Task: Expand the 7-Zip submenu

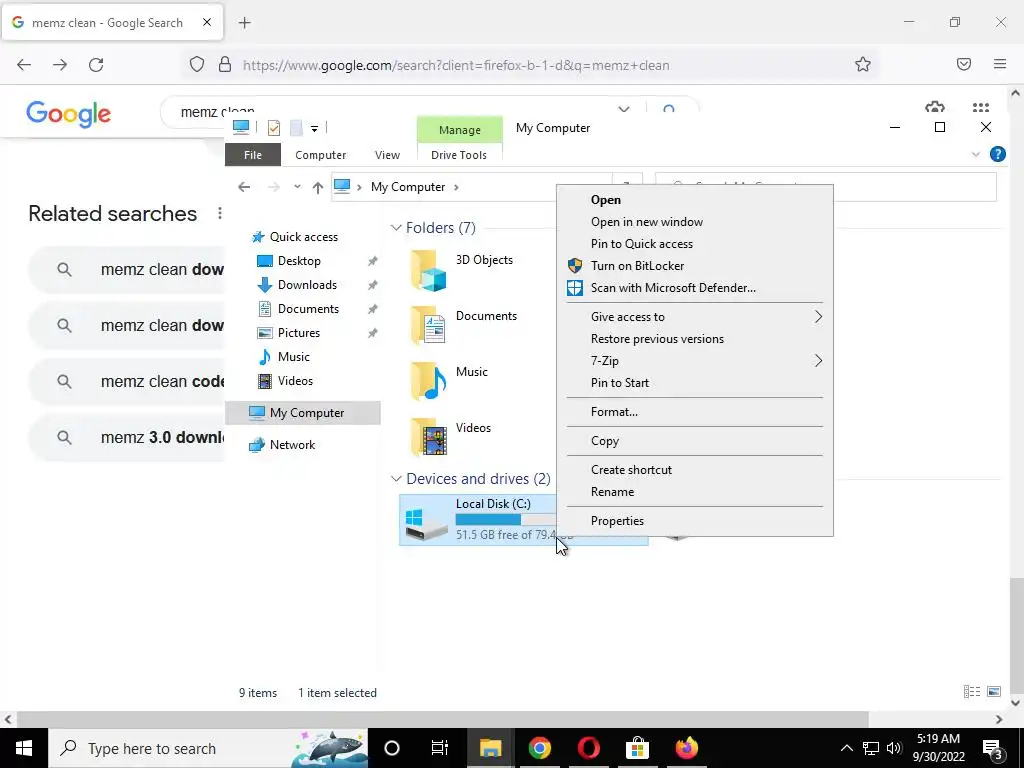Action: [x=694, y=361]
